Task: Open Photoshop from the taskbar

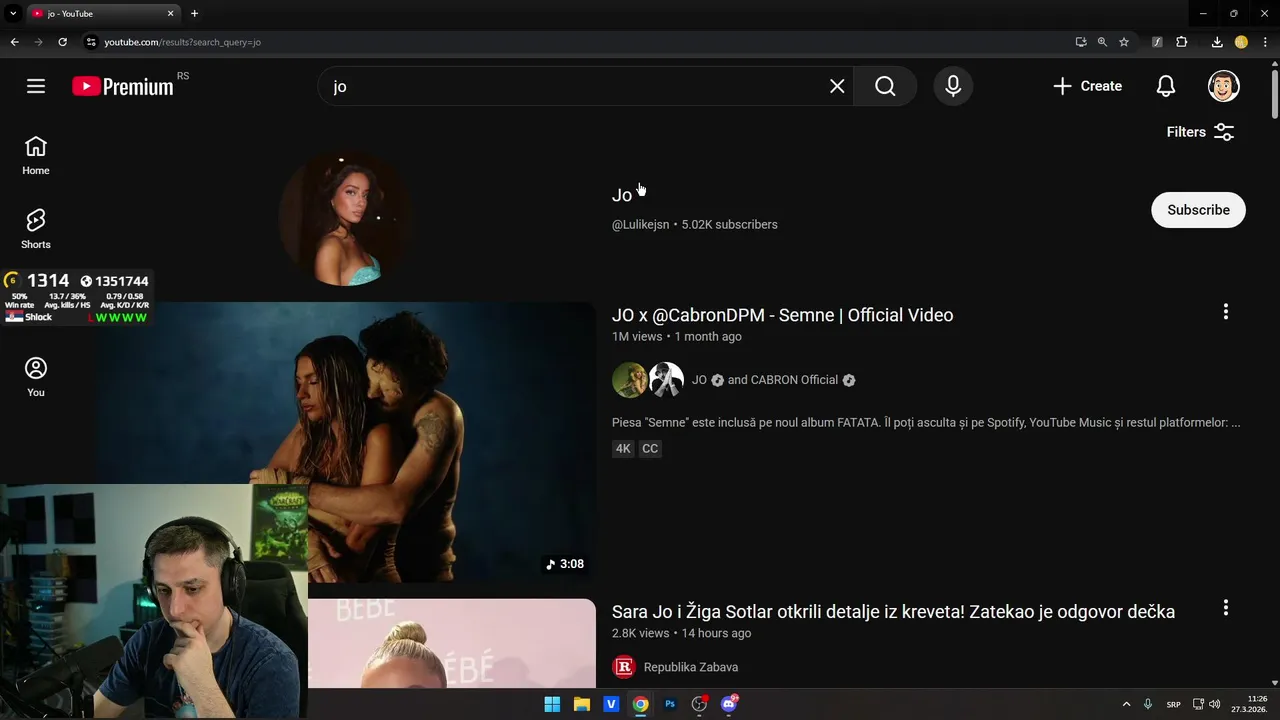Action: tap(670, 704)
